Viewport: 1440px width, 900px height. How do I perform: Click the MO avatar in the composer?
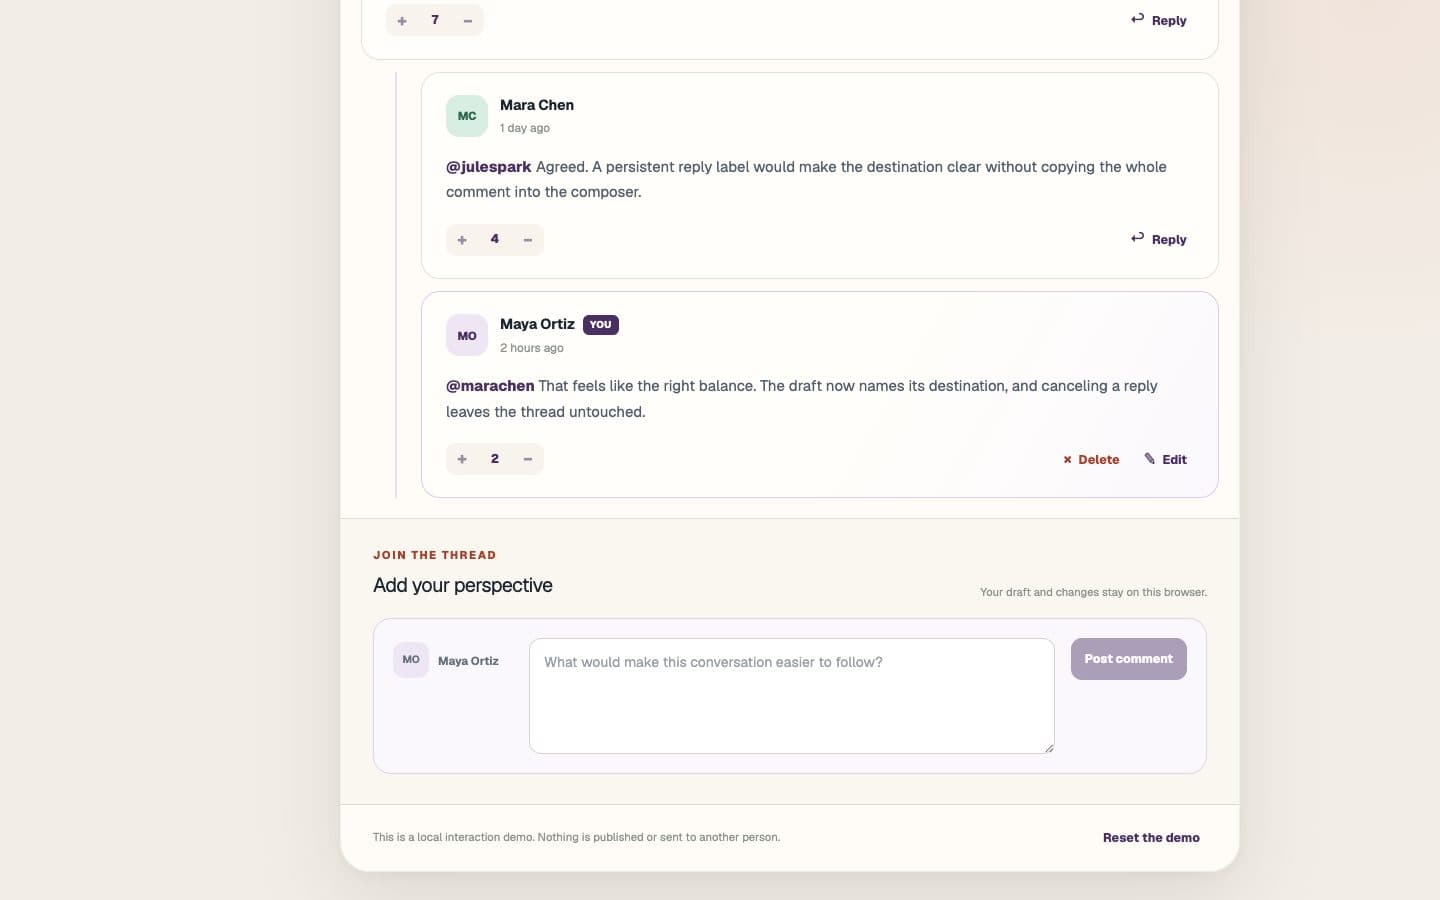[x=411, y=660]
